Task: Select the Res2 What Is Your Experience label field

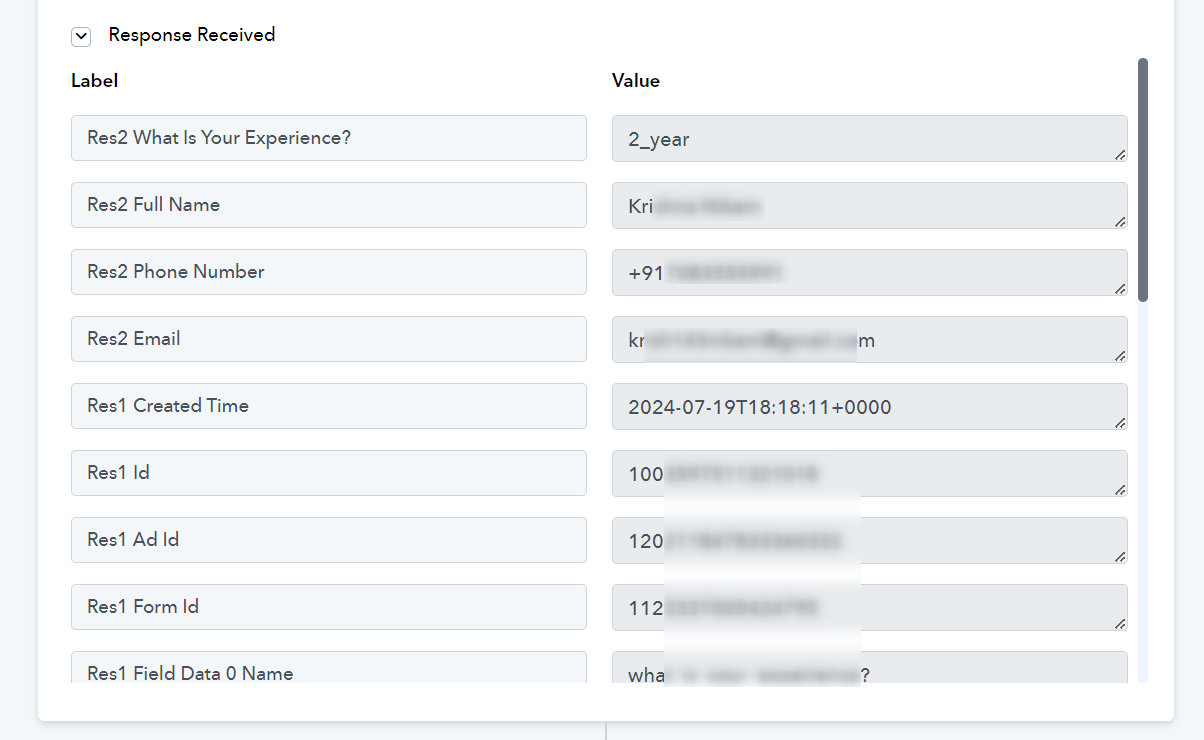Action: tap(329, 138)
